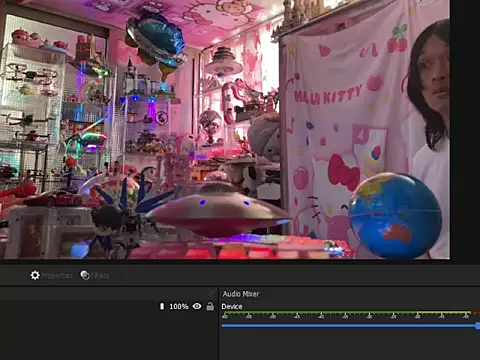Lock the source using the padlock icon

[210, 306]
